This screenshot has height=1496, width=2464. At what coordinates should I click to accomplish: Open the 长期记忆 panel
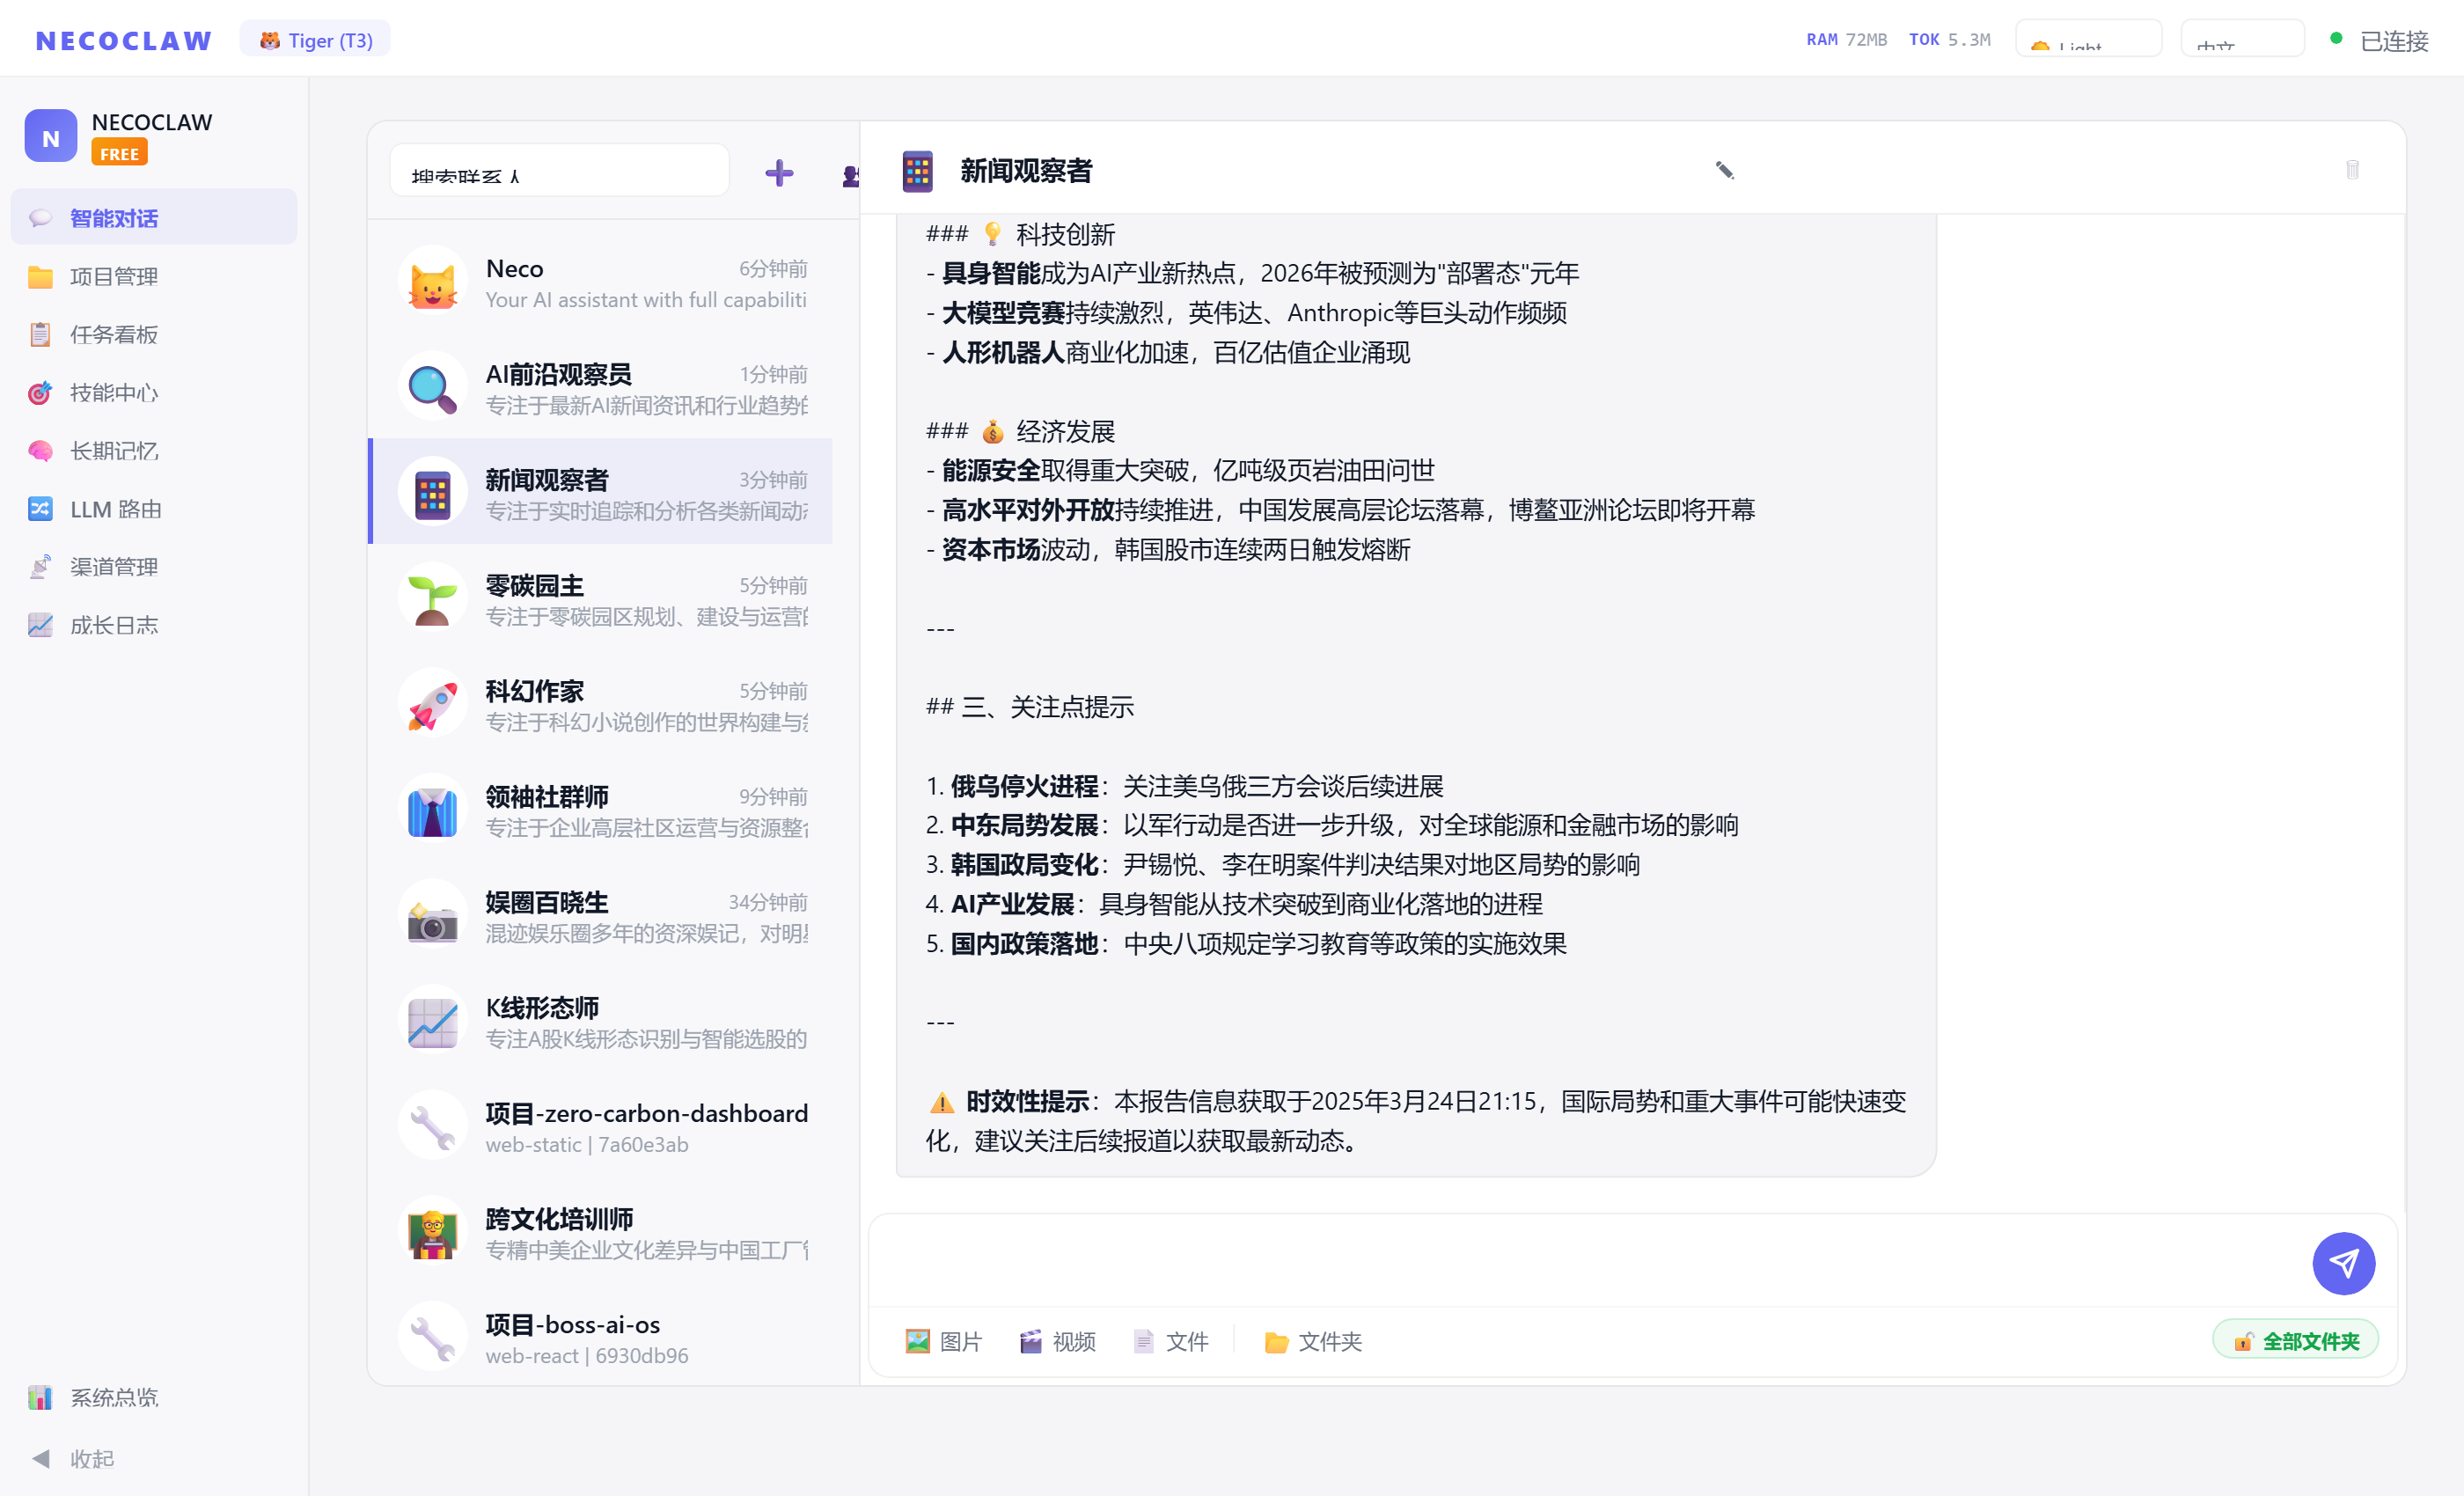pos(113,450)
